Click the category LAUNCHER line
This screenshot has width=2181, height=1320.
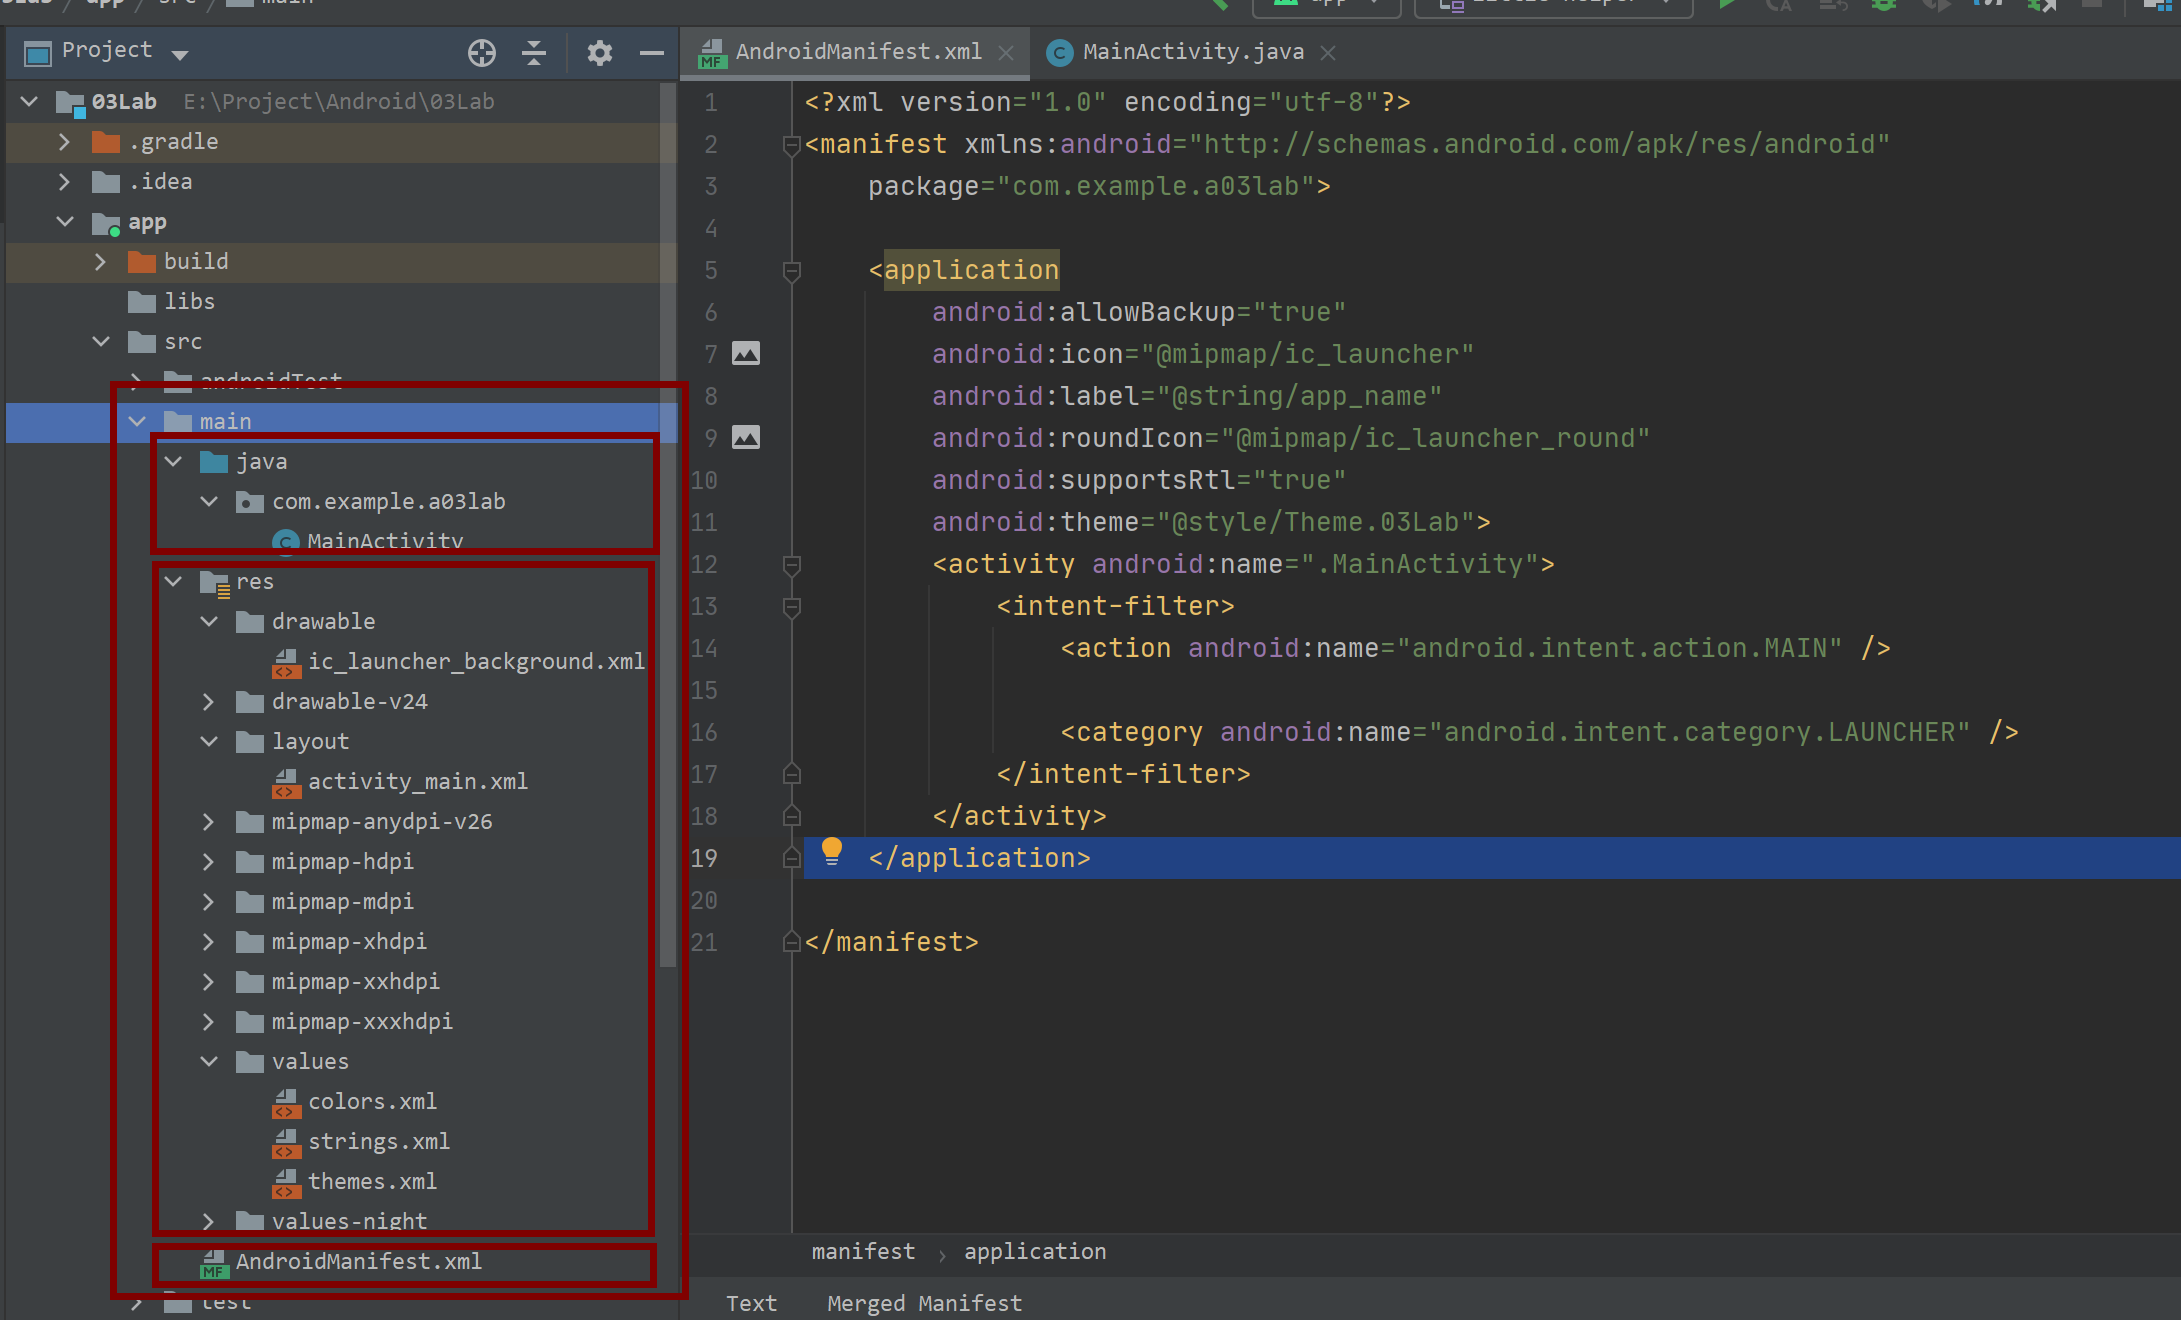tap(1539, 732)
